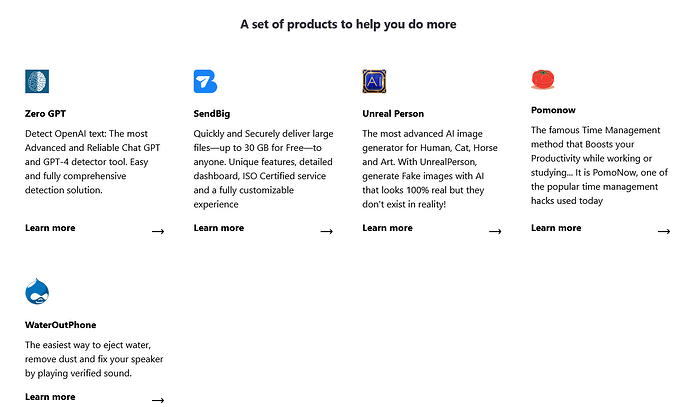Viewport: 690px width, 407px height.
Task: Select the Pomonow heading
Action: 553,110
